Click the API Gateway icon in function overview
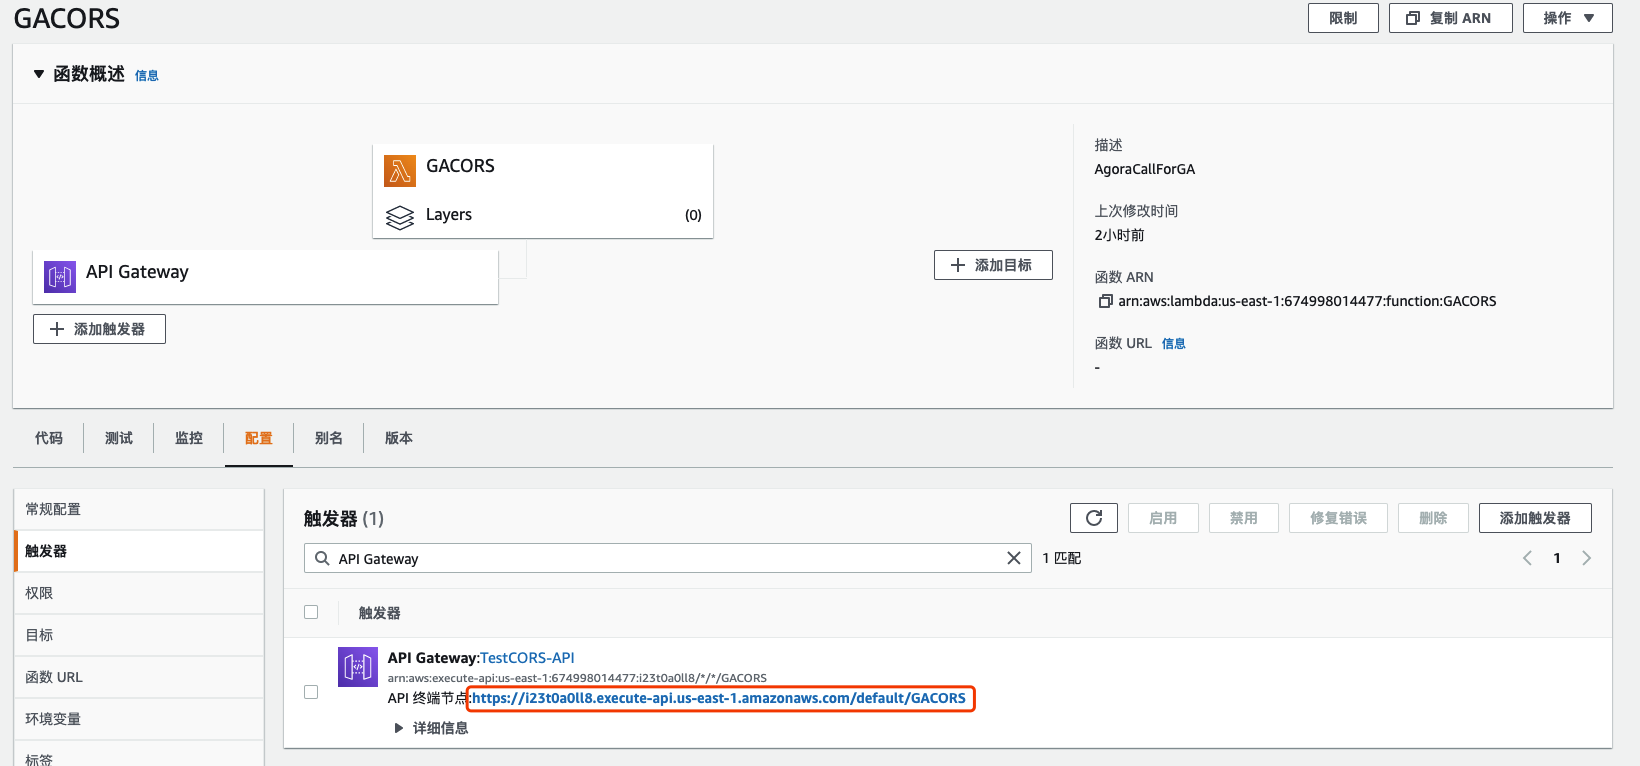Viewport: 1640px width, 766px height. point(60,276)
